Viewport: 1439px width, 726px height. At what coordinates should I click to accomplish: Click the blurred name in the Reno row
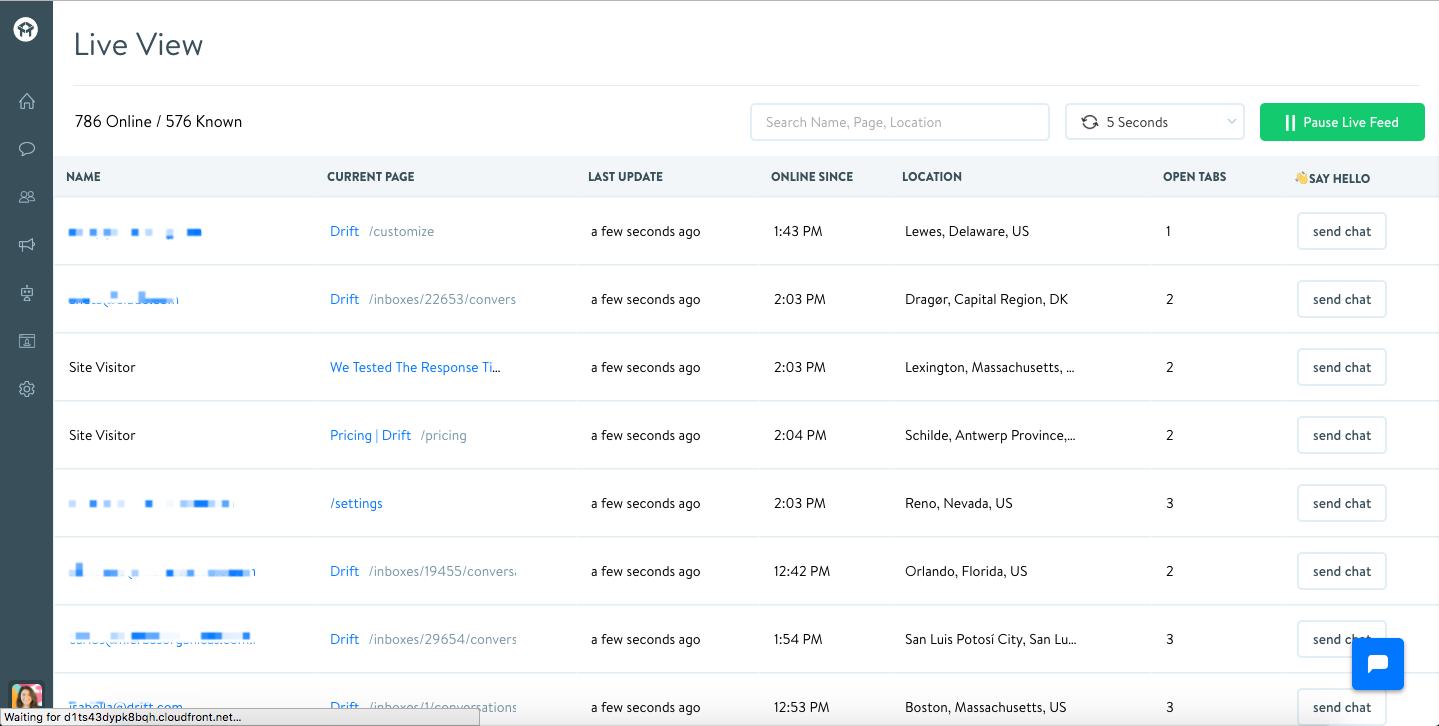pos(151,503)
